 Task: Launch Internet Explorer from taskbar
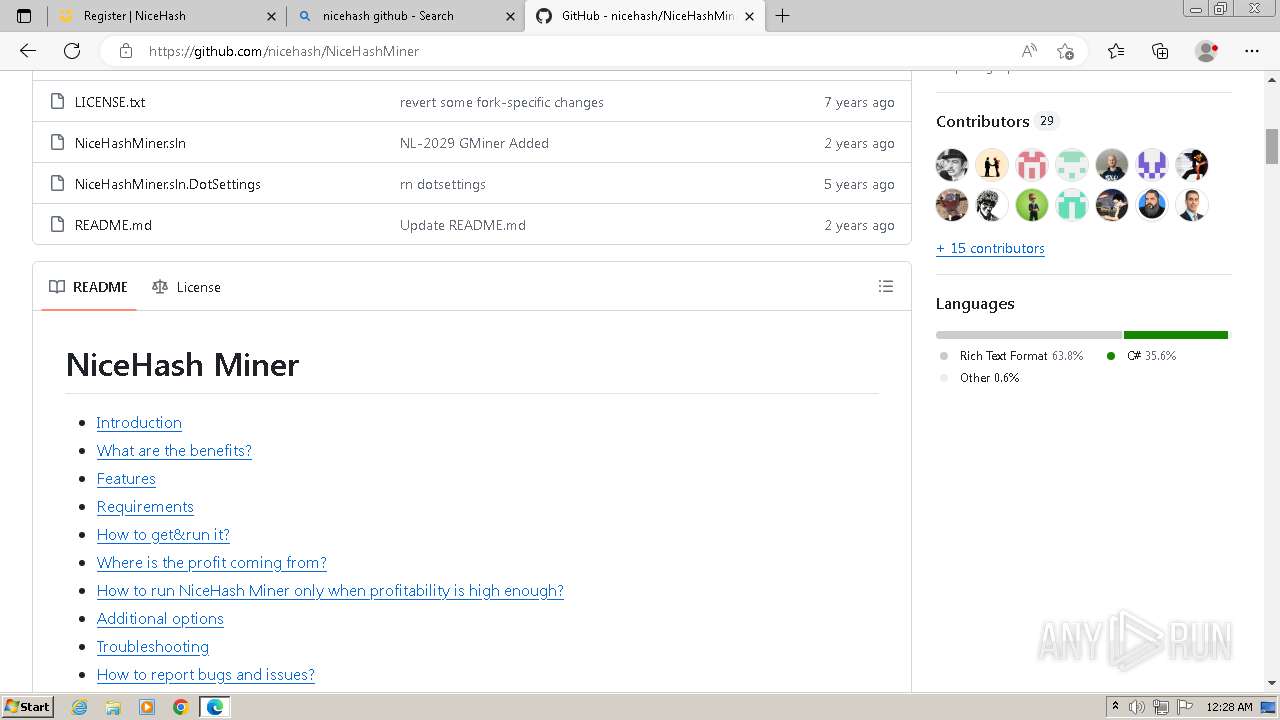click(x=79, y=707)
